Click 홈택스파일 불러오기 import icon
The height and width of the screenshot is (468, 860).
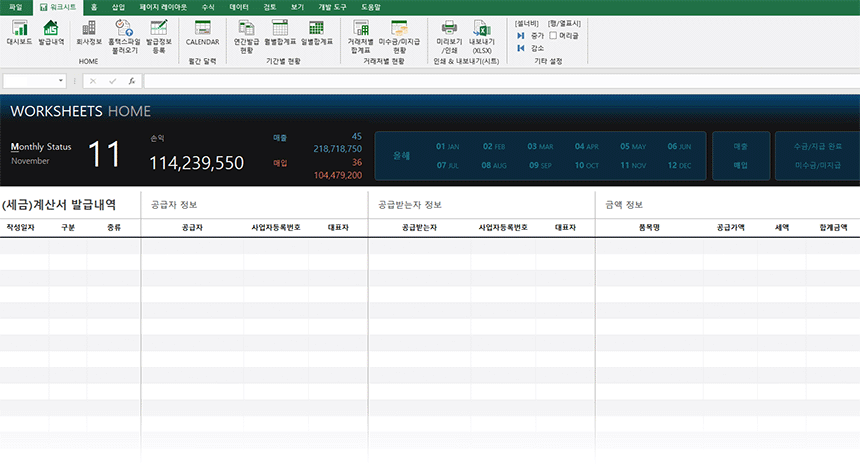pos(124,34)
